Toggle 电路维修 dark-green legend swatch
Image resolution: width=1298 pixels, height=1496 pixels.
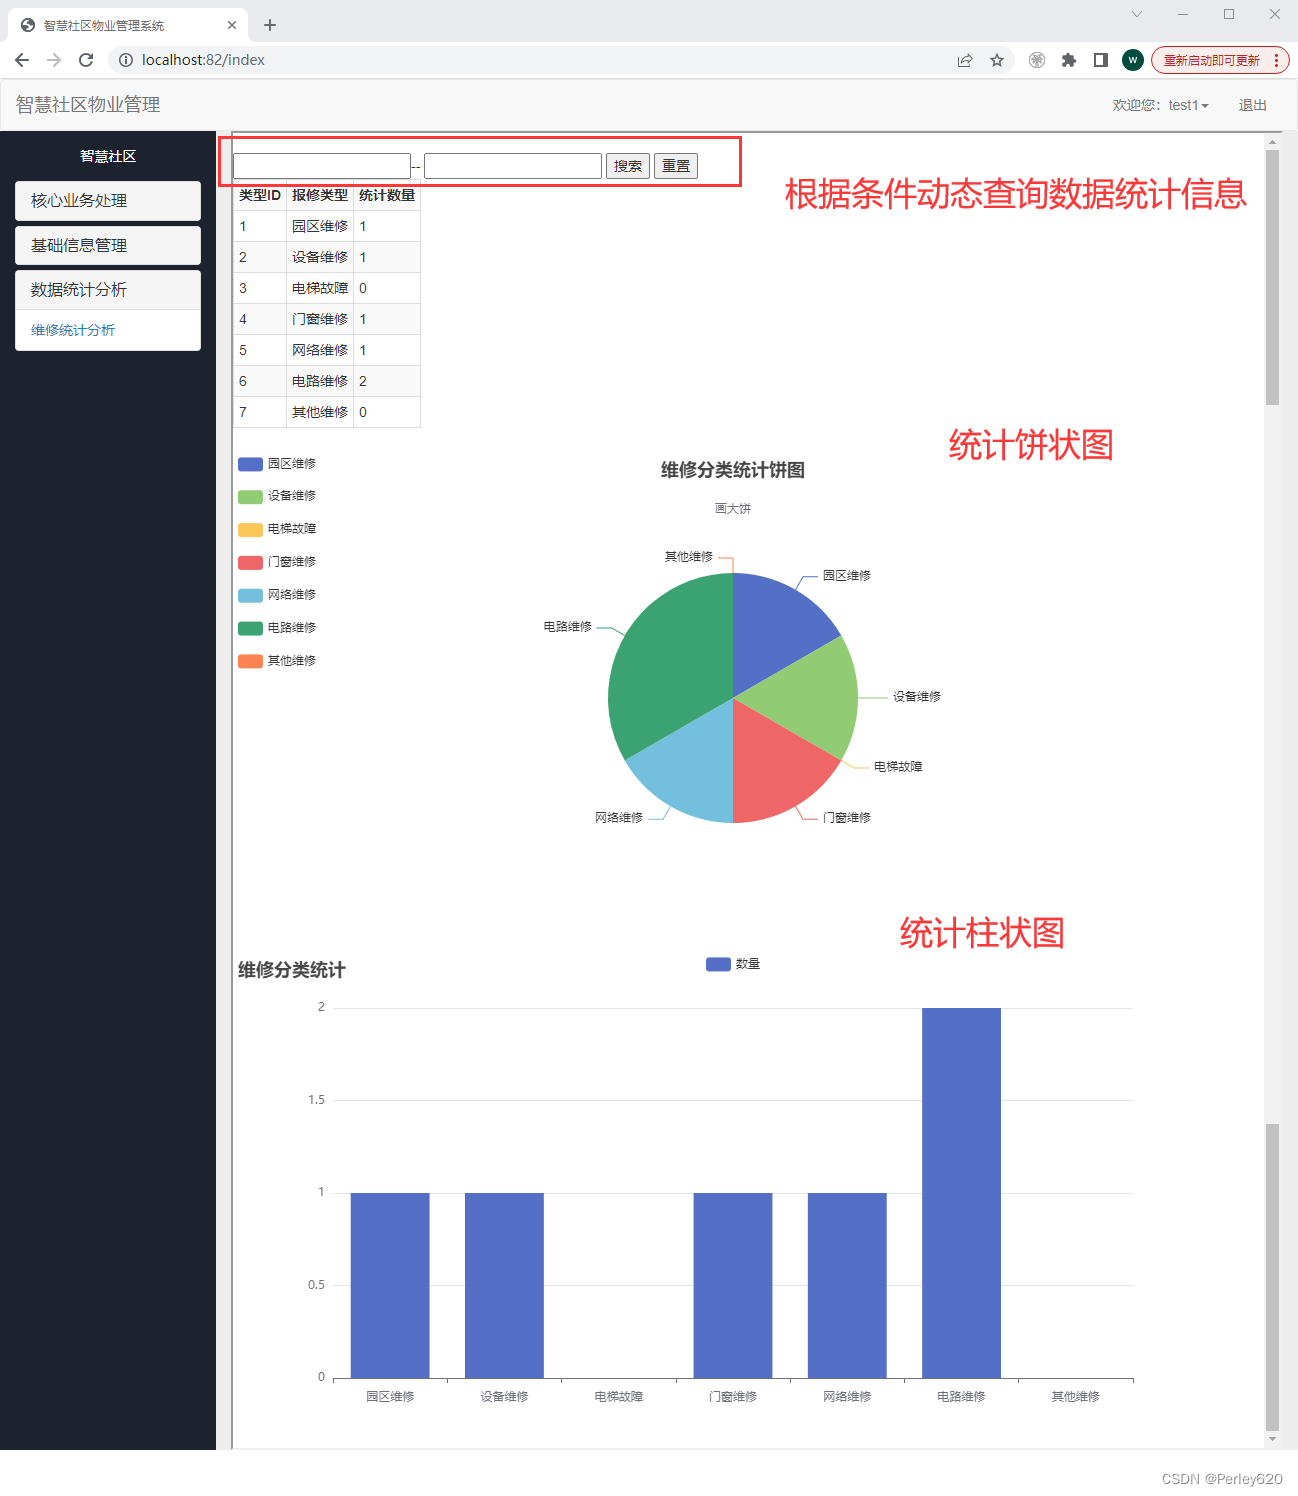(x=250, y=628)
